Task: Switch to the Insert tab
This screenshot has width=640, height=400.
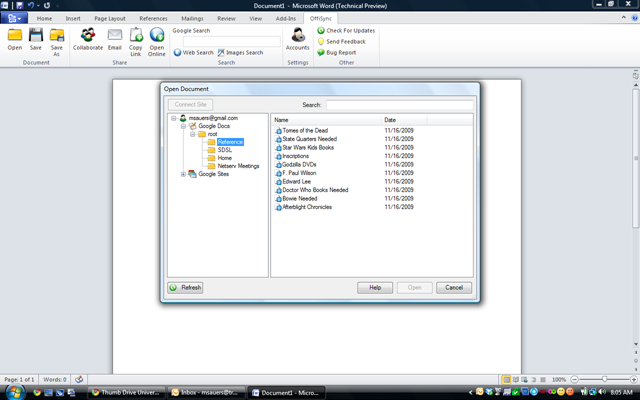Action: (73, 18)
